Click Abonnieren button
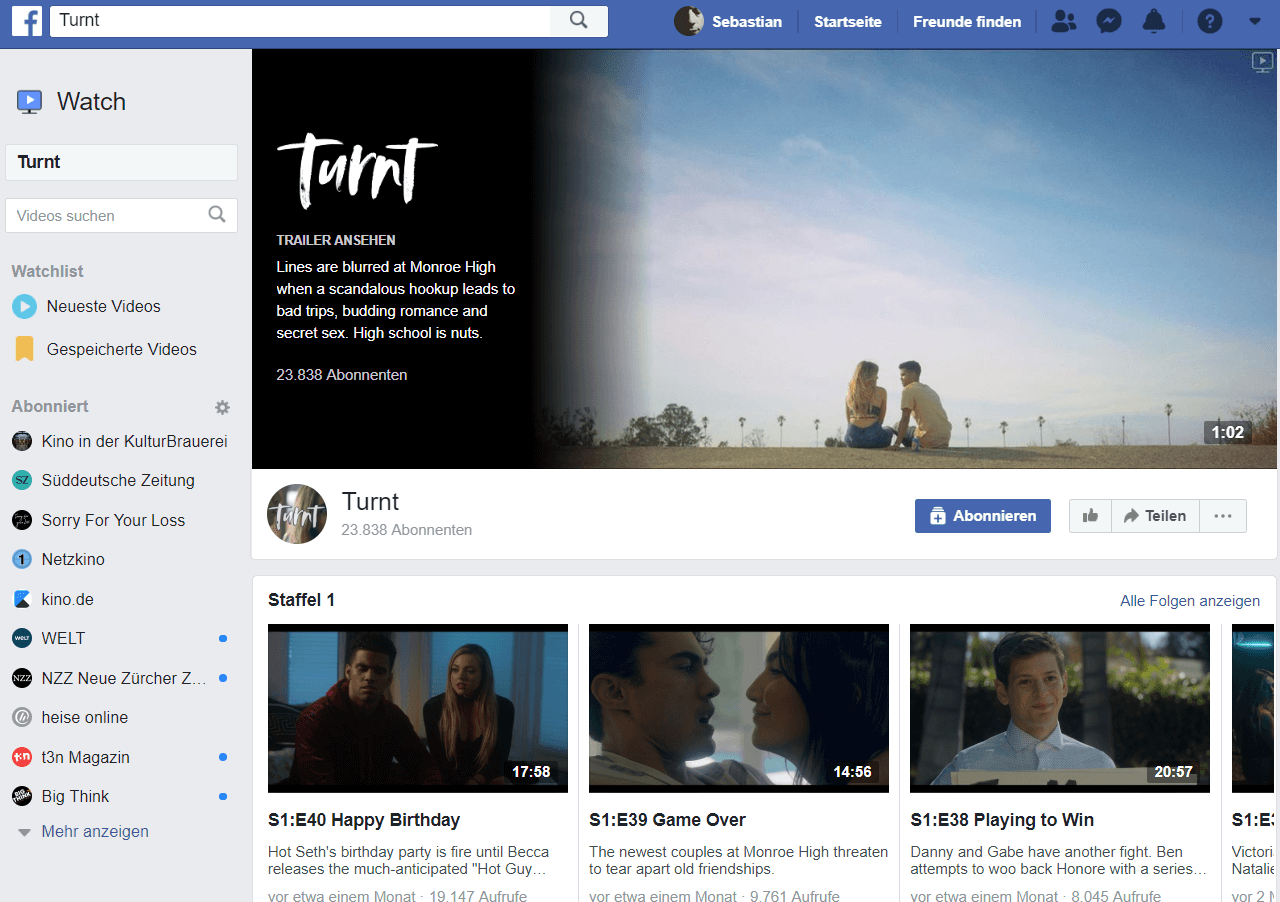The height and width of the screenshot is (902, 1280). pos(982,516)
